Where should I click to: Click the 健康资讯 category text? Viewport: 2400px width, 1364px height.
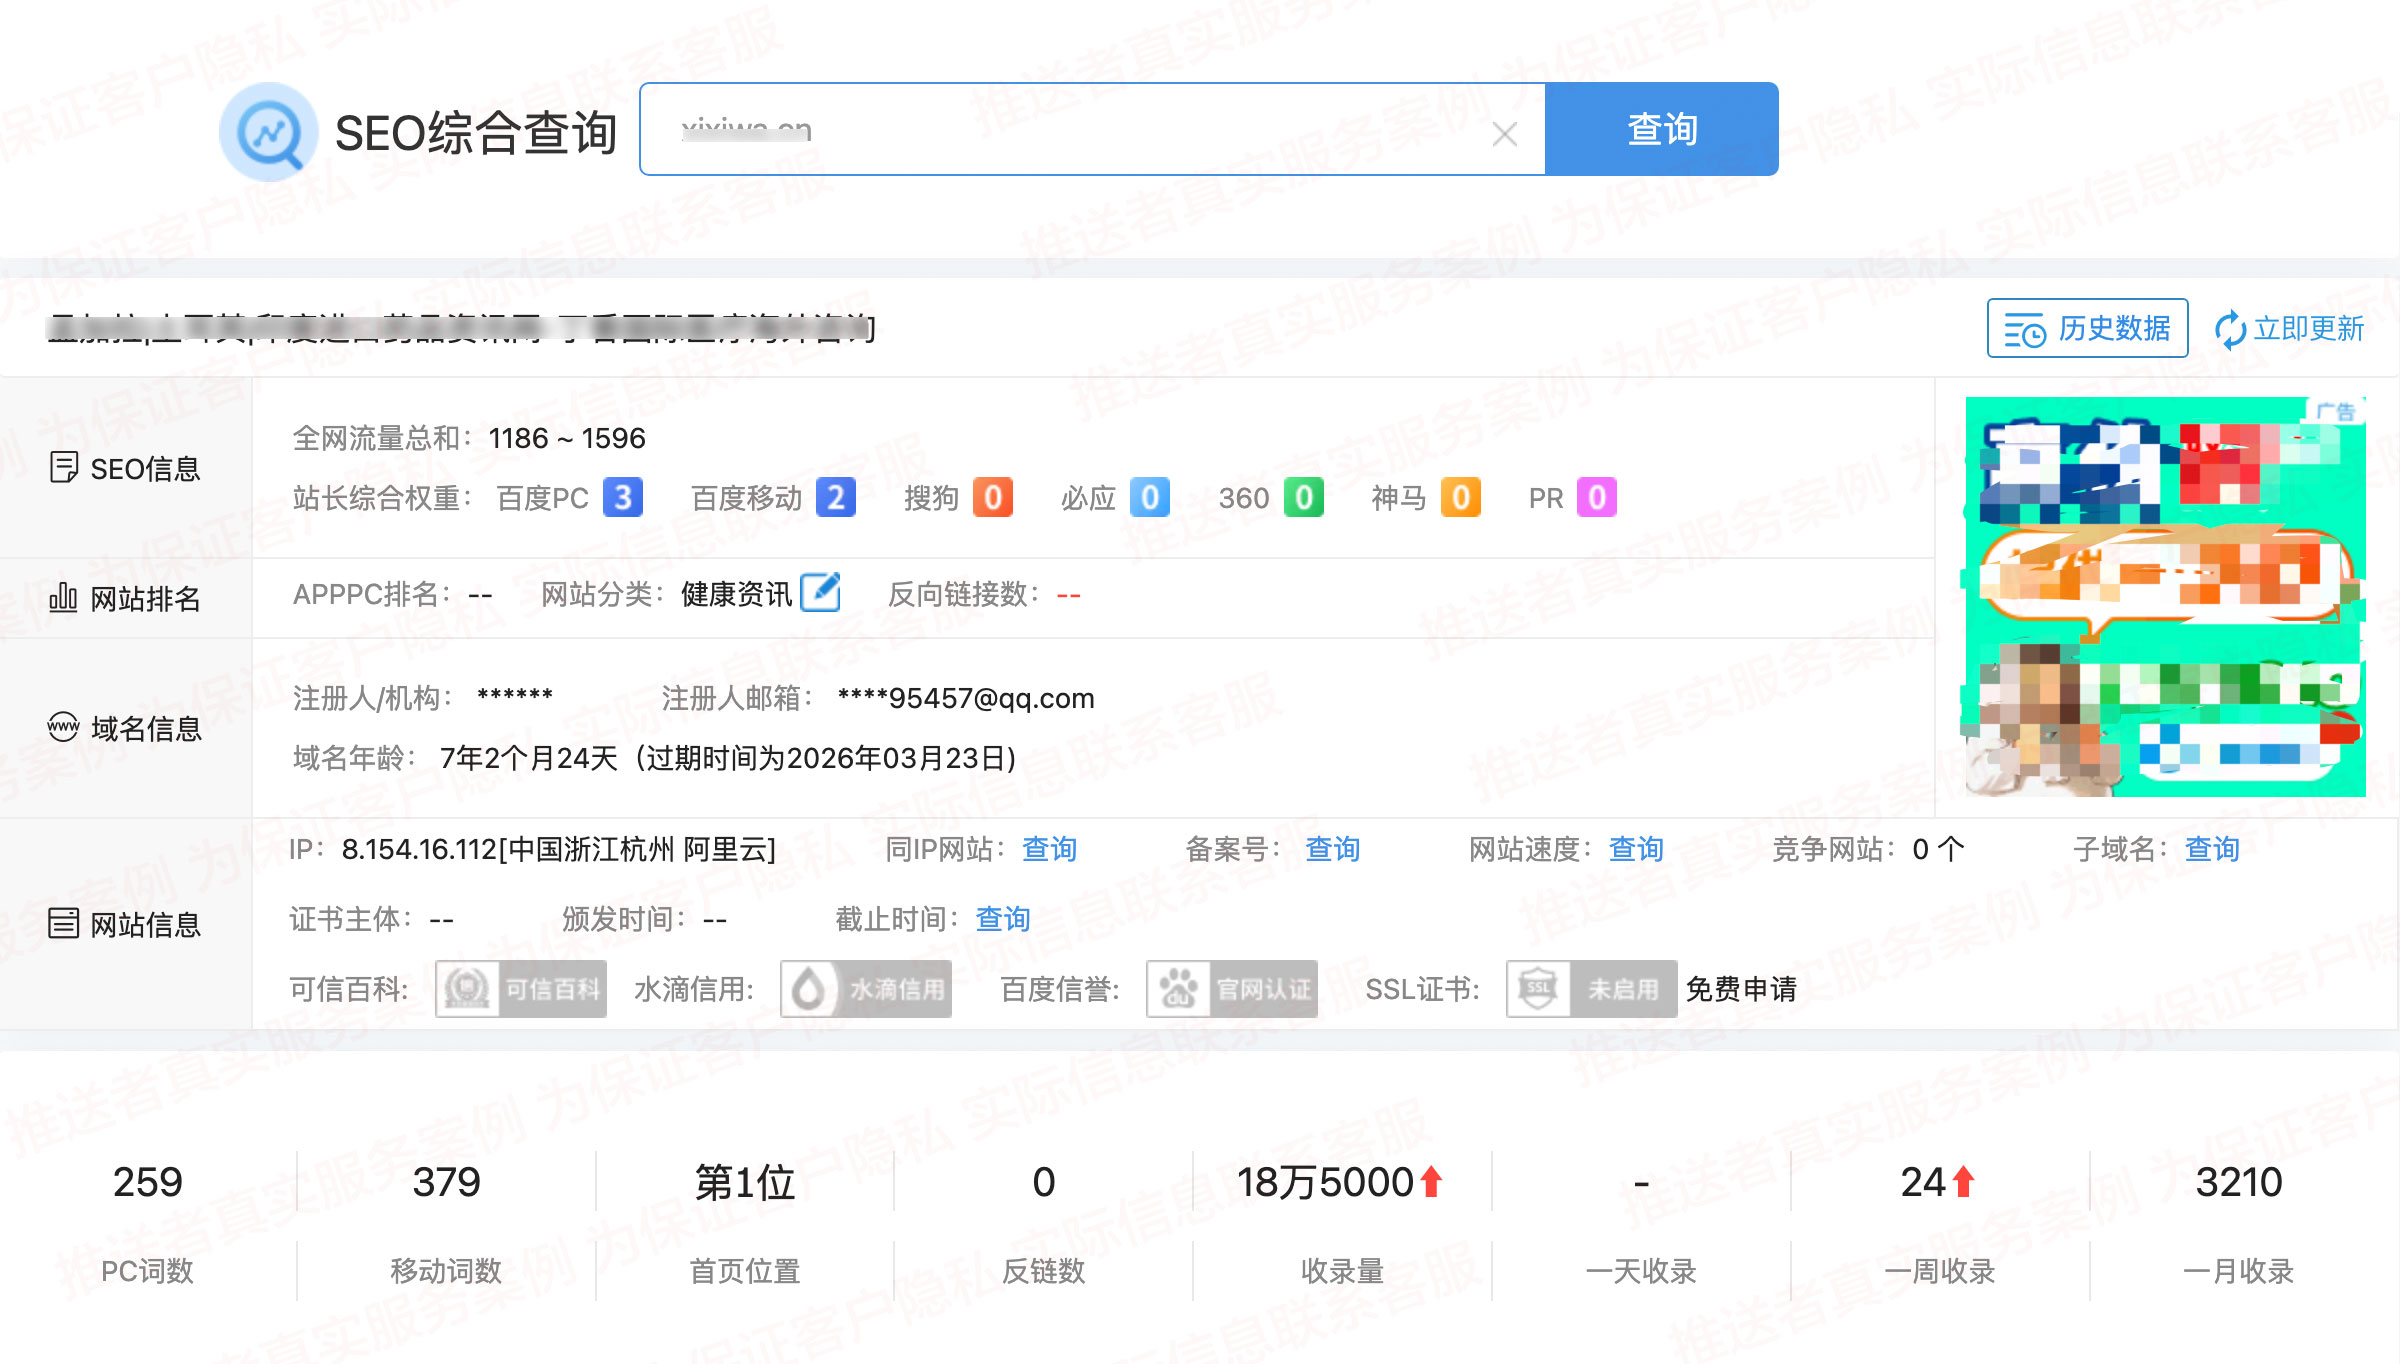pos(737,594)
